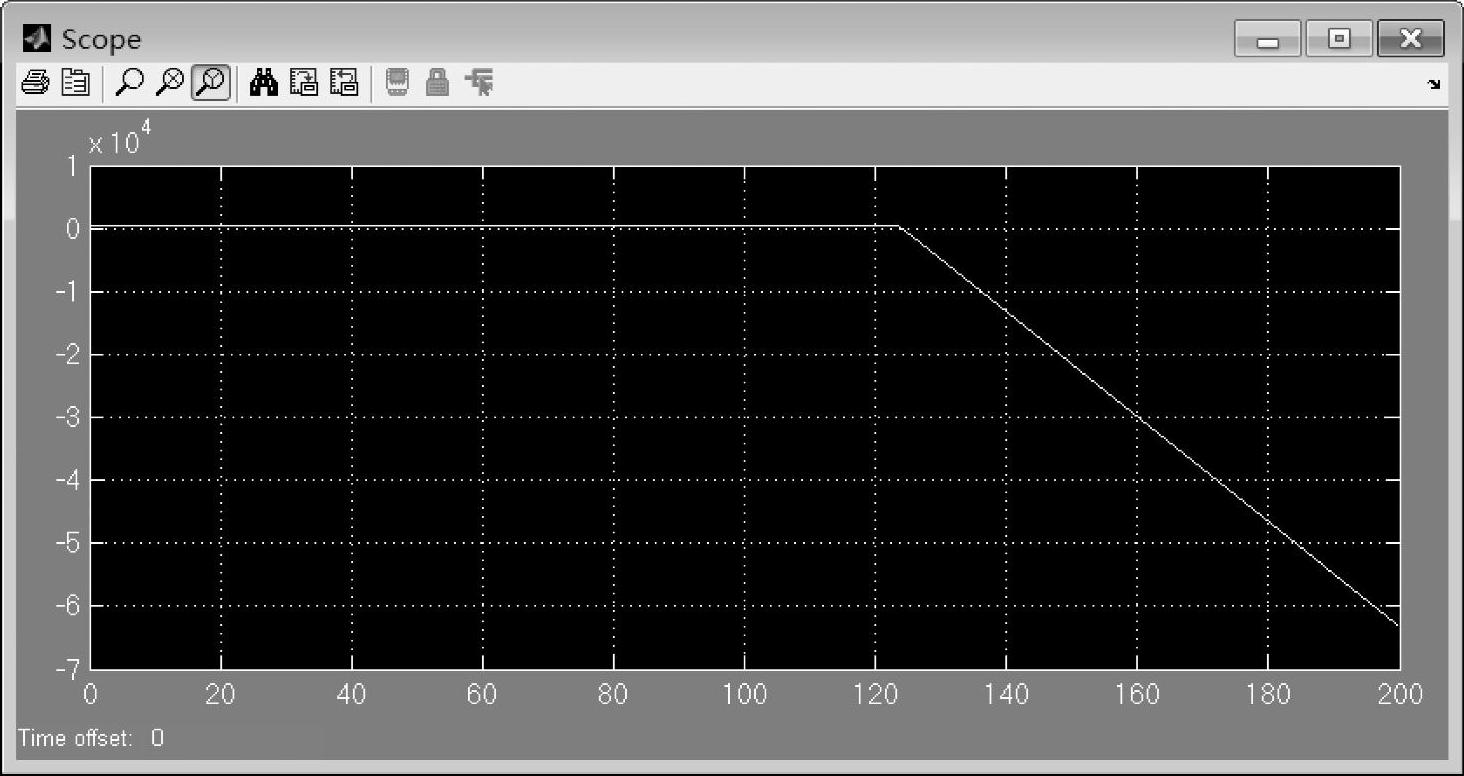Screen dimensions: 1464x776
Task: Click the x-axis label 100
Action: pos(745,694)
